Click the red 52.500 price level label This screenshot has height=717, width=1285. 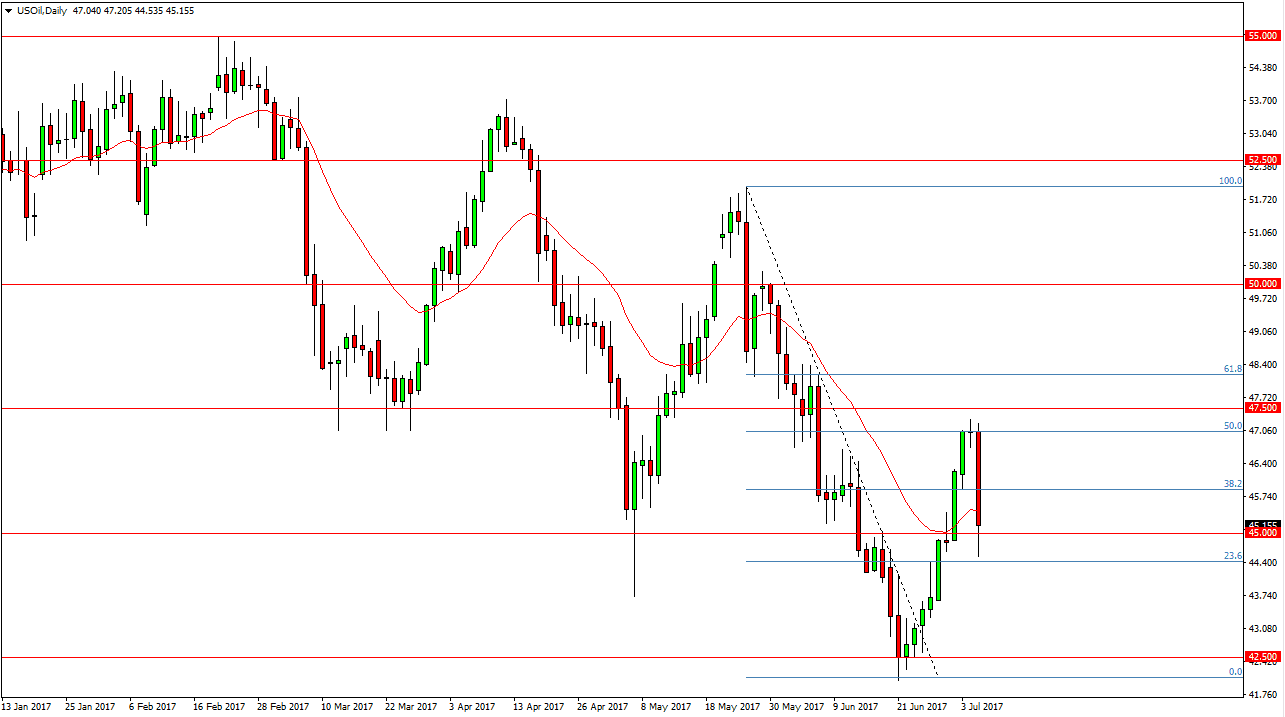pyautogui.click(x=1263, y=160)
